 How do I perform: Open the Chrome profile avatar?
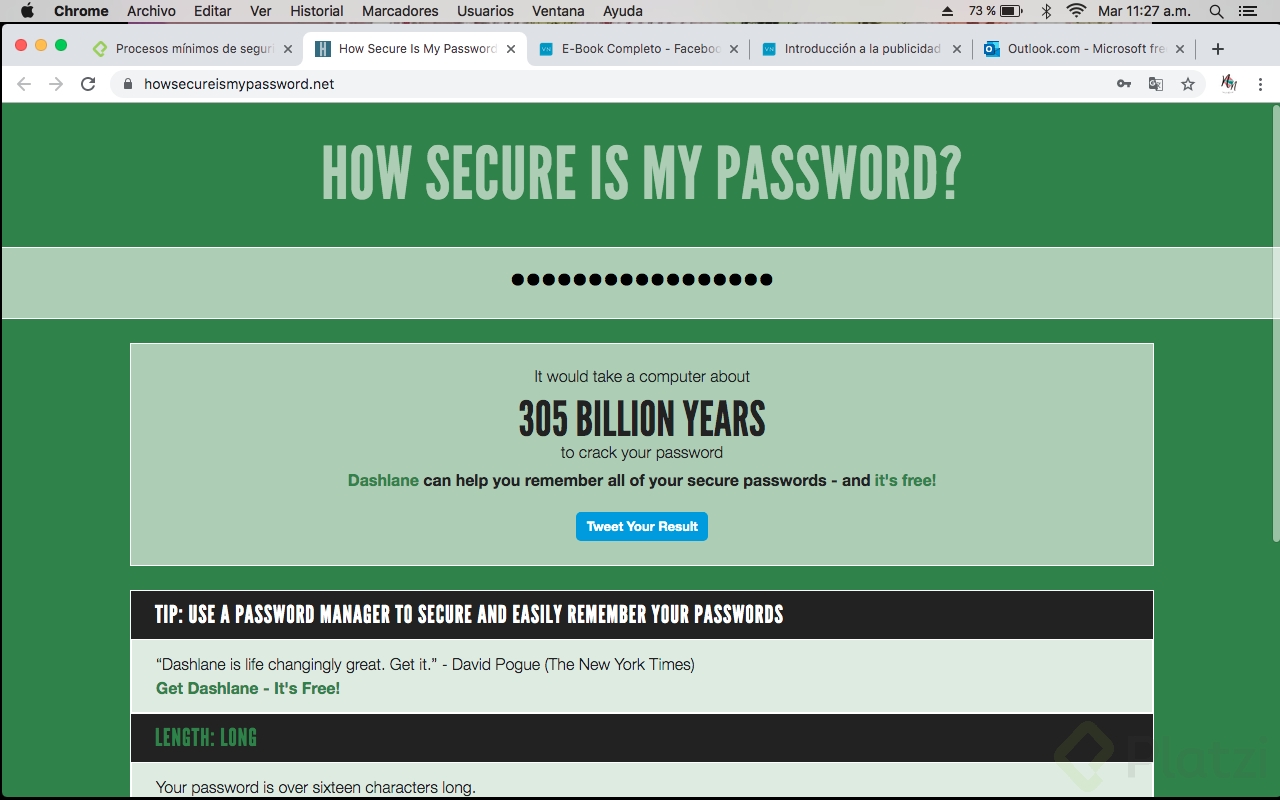[x=1229, y=84]
